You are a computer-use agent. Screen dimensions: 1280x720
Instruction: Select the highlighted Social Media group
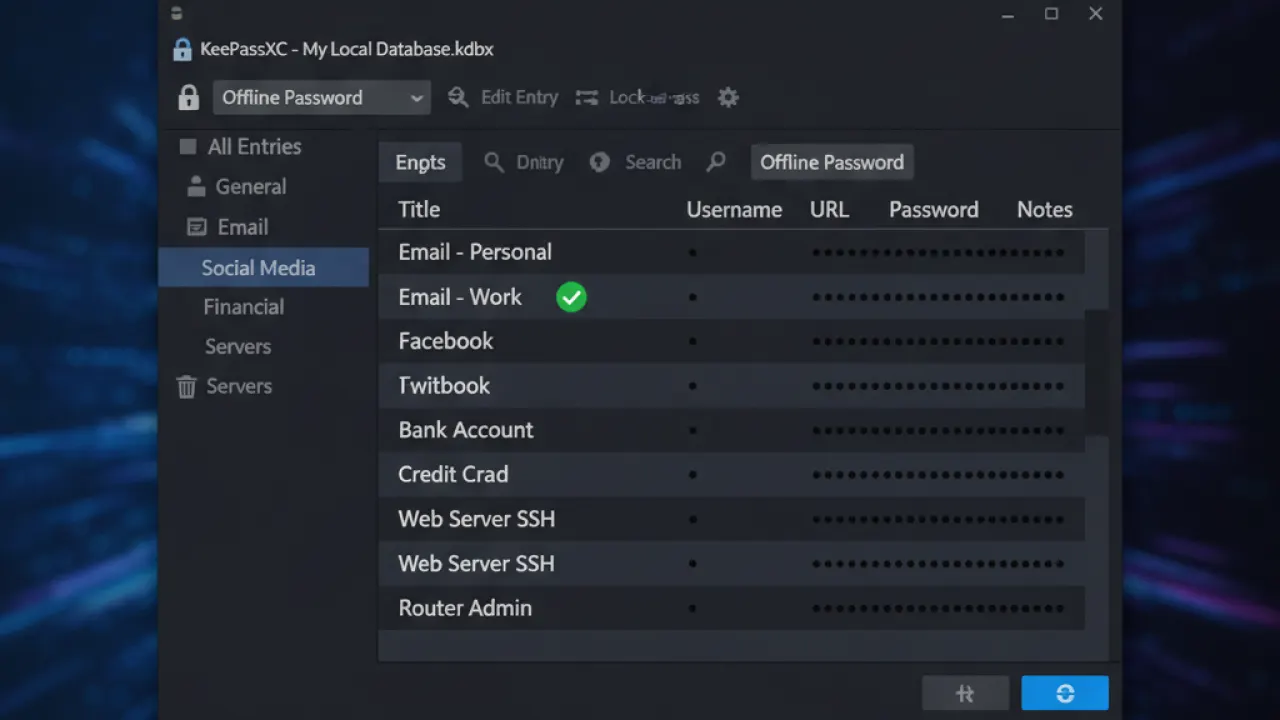pos(264,267)
